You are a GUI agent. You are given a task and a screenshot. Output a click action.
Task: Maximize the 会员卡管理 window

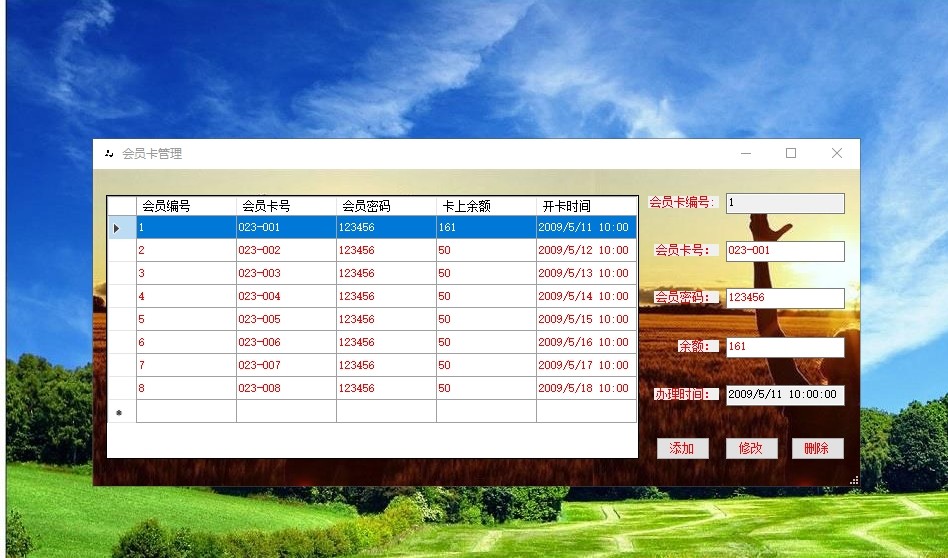click(x=791, y=154)
